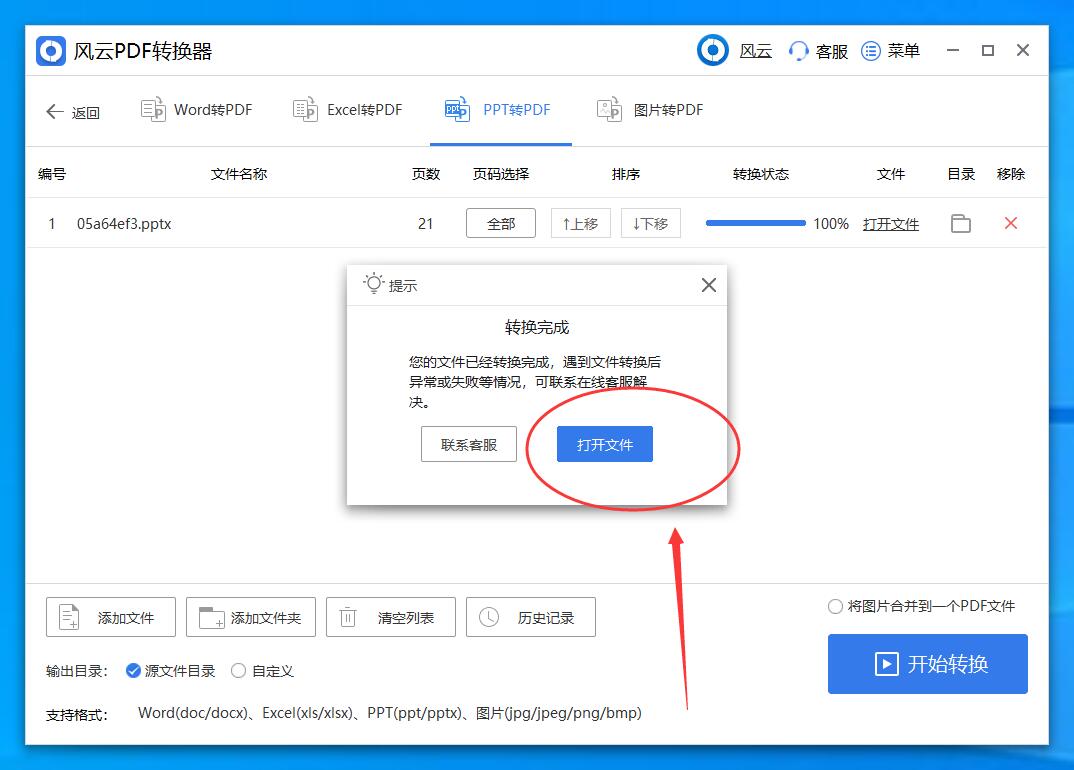
Task: Open the 菜单 list icon
Action: pos(871,51)
